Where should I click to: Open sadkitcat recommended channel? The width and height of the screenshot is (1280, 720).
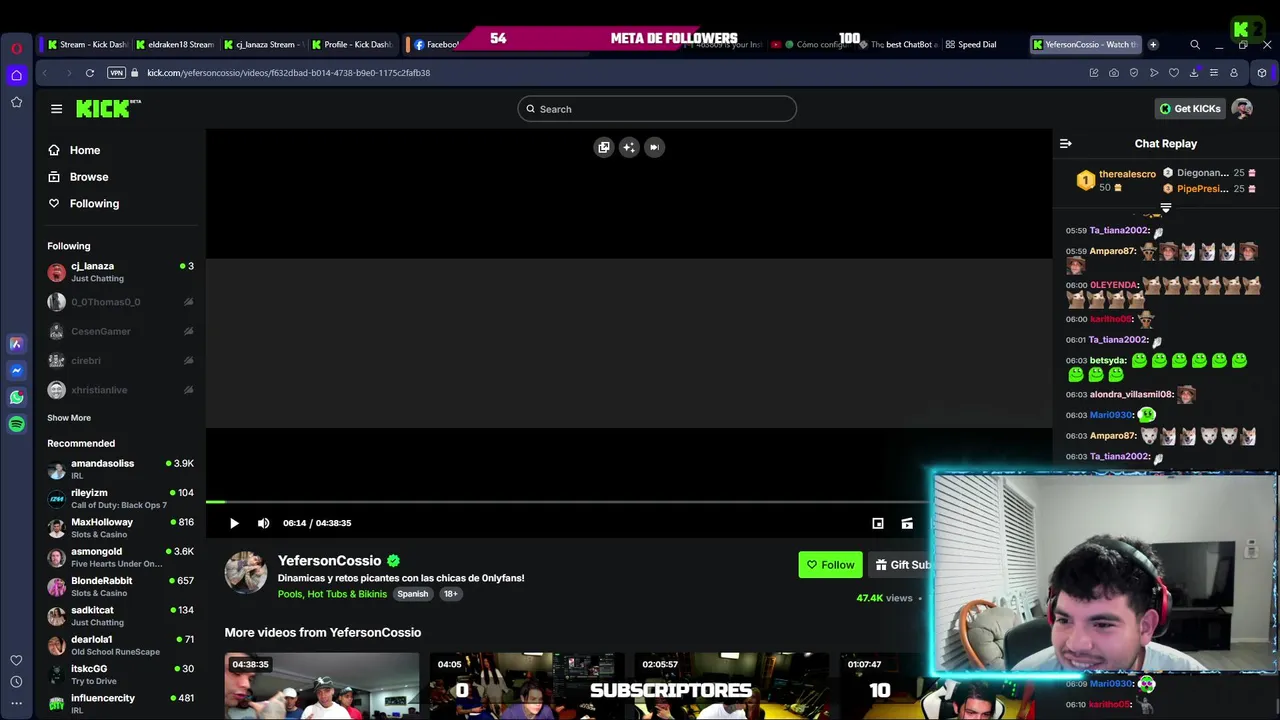point(120,616)
